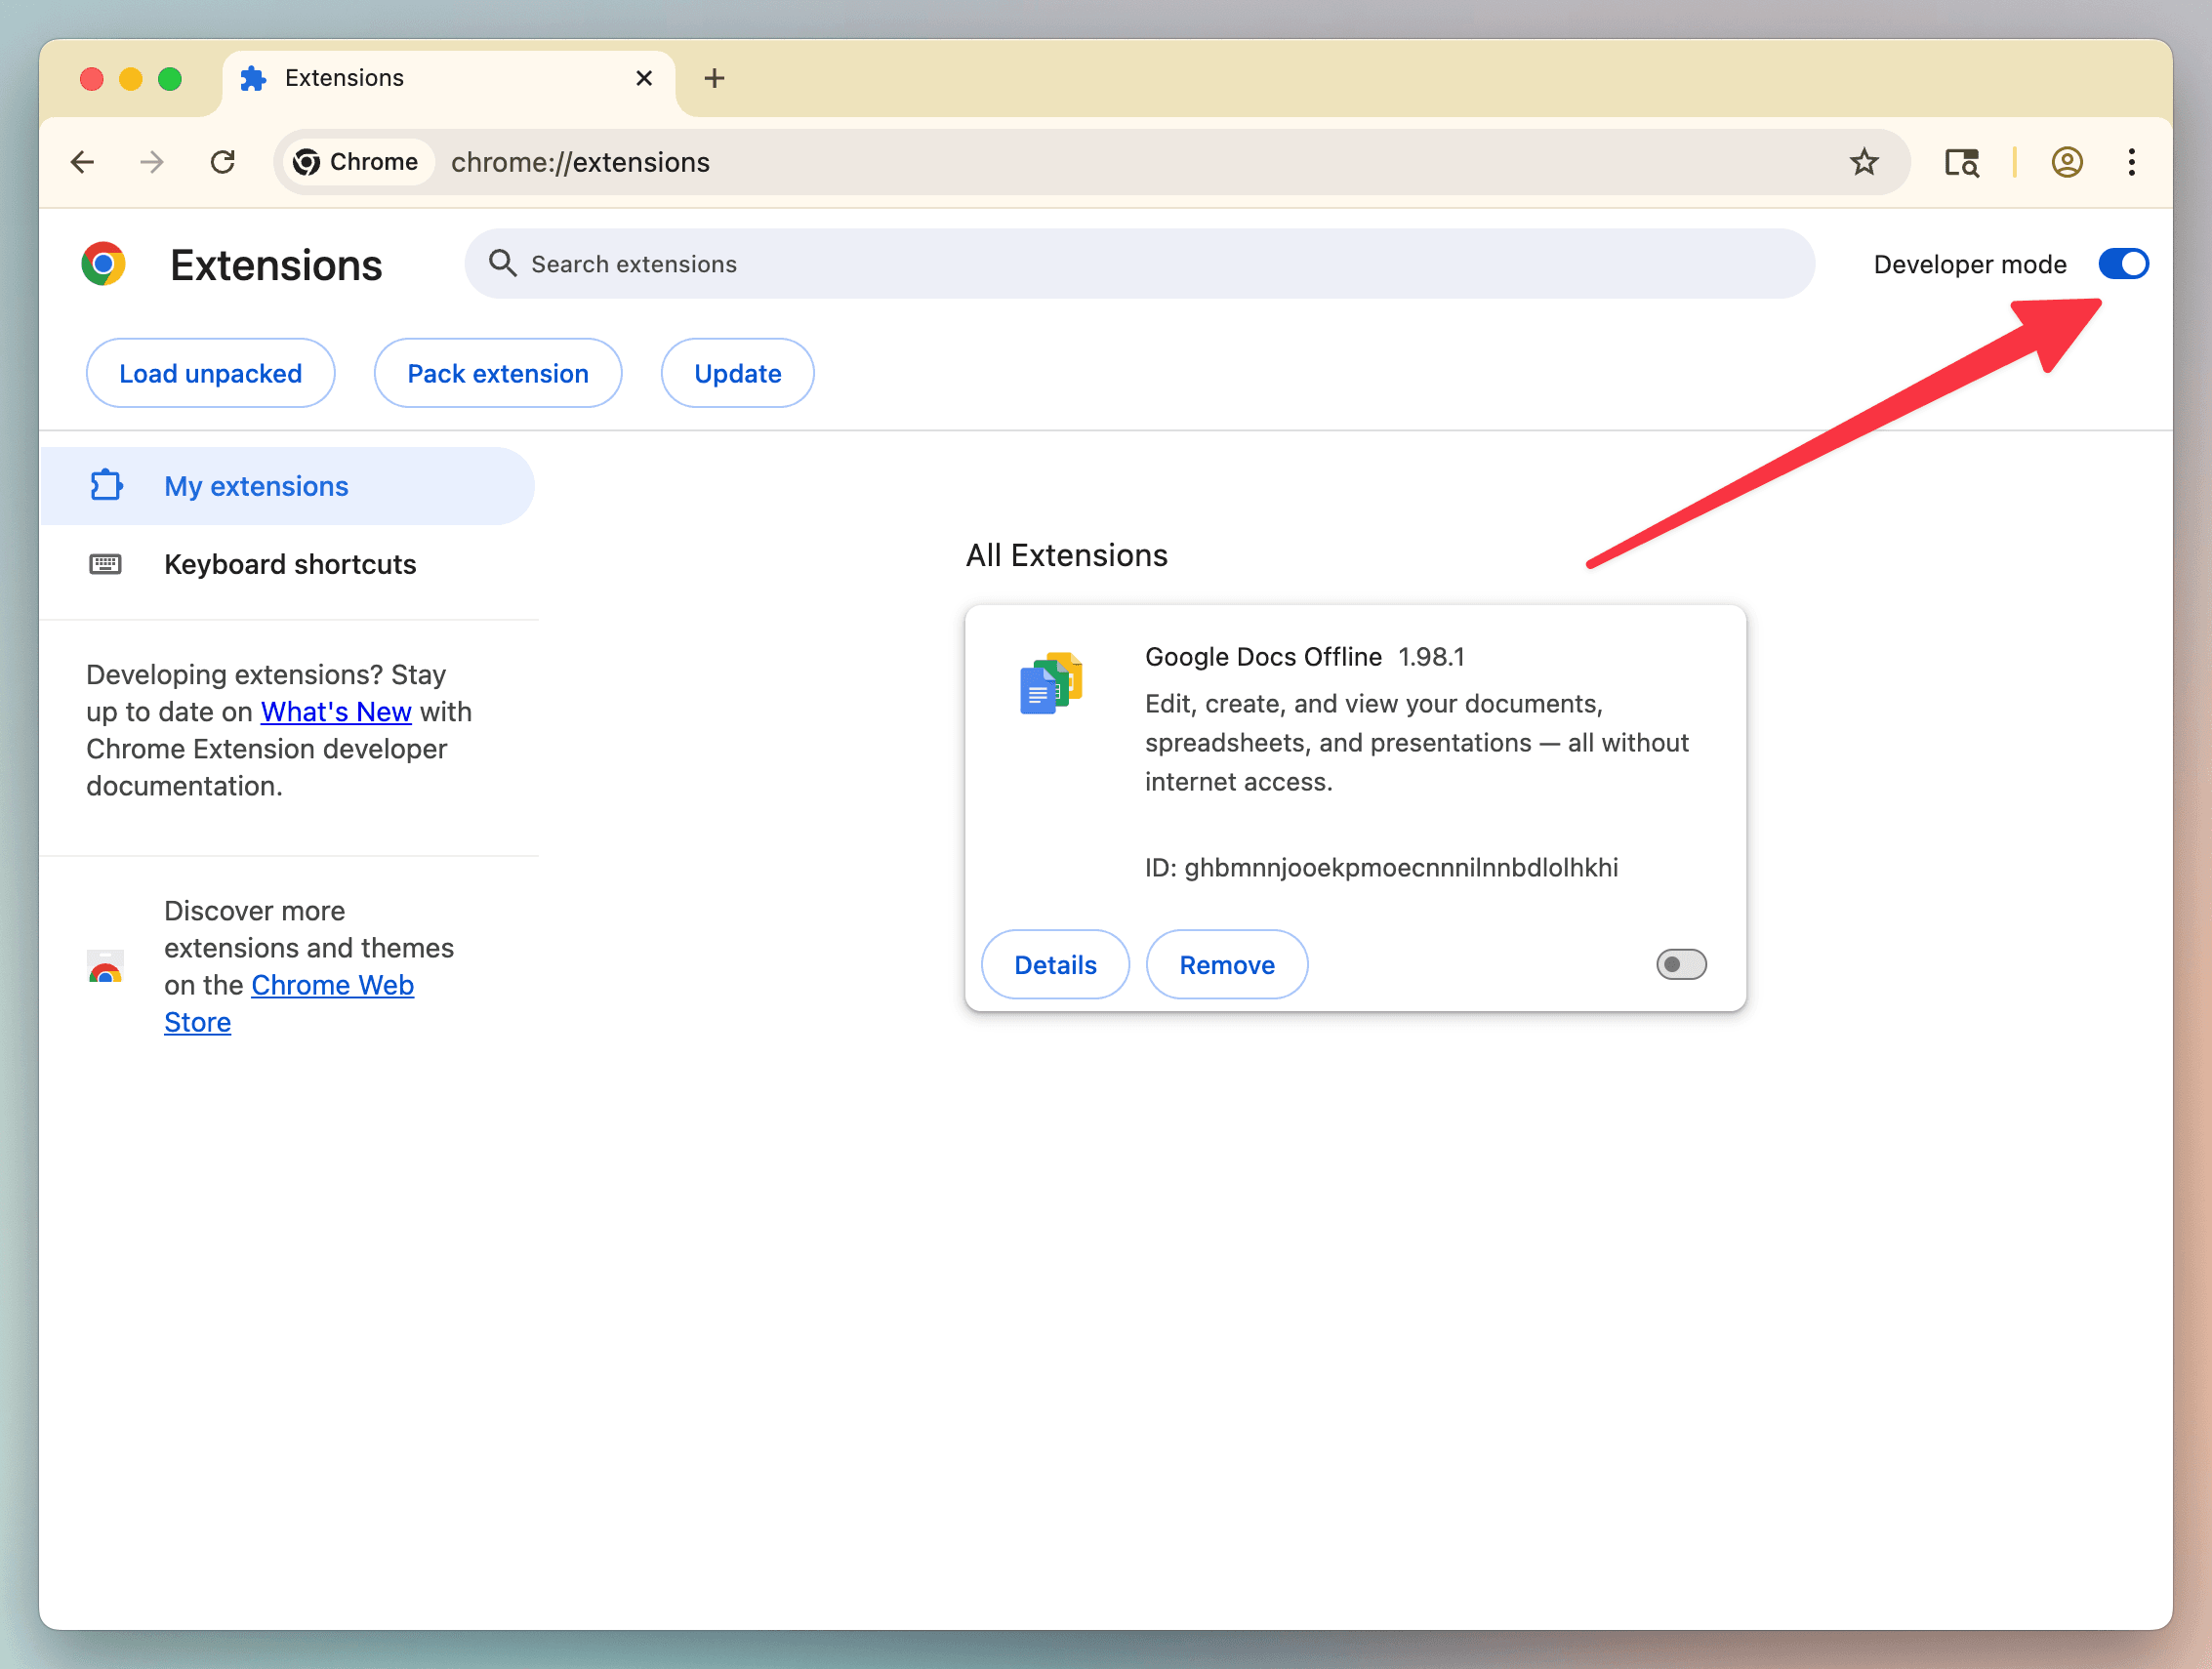This screenshot has width=2212, height=1669.
Task: Click the Load unpacked button
Action: [x=210, y=373]
